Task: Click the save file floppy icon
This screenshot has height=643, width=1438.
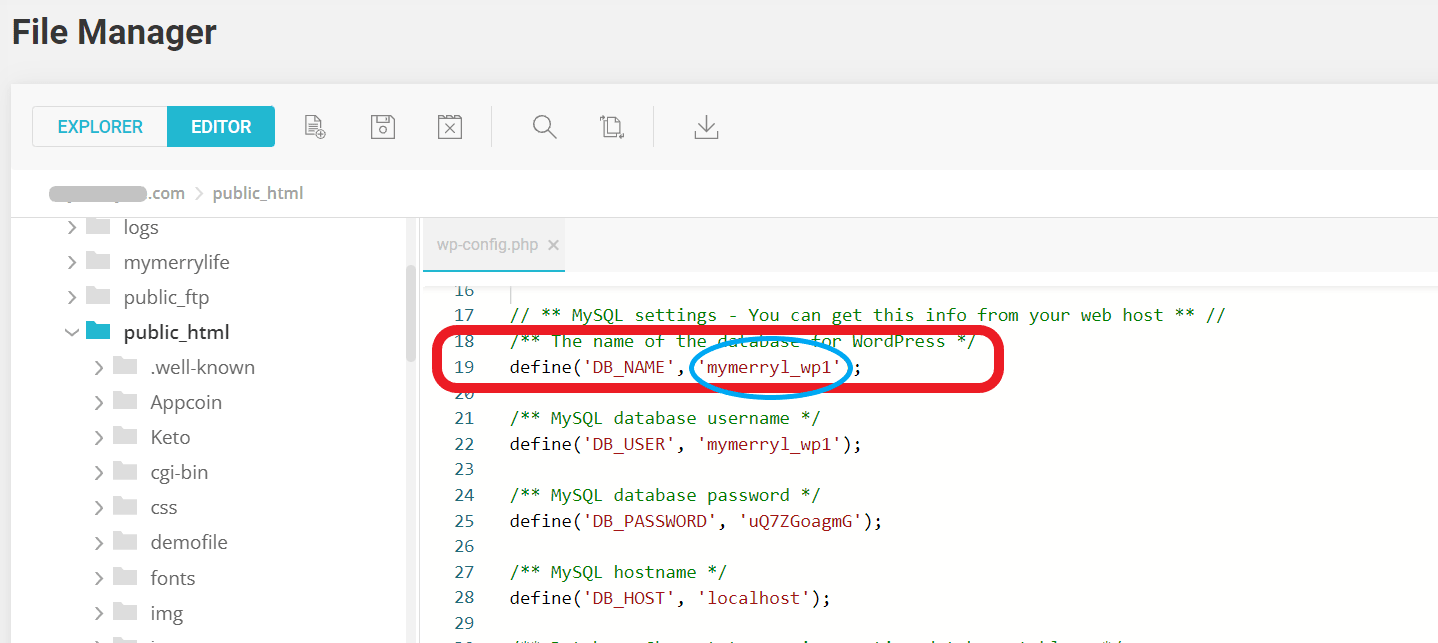Action: click(x=383, y=127)
